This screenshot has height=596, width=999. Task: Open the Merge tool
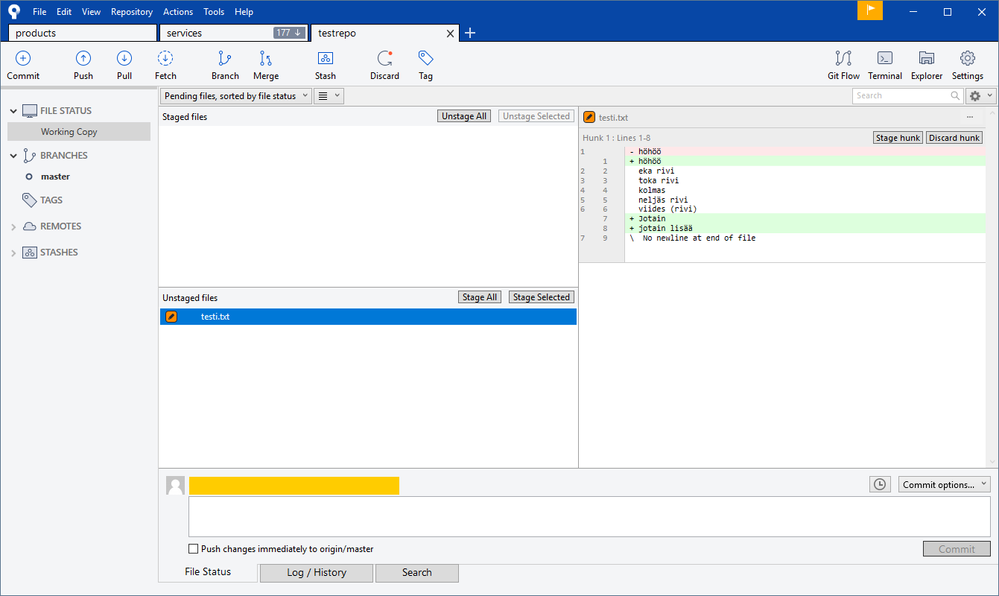coord(266,59)
